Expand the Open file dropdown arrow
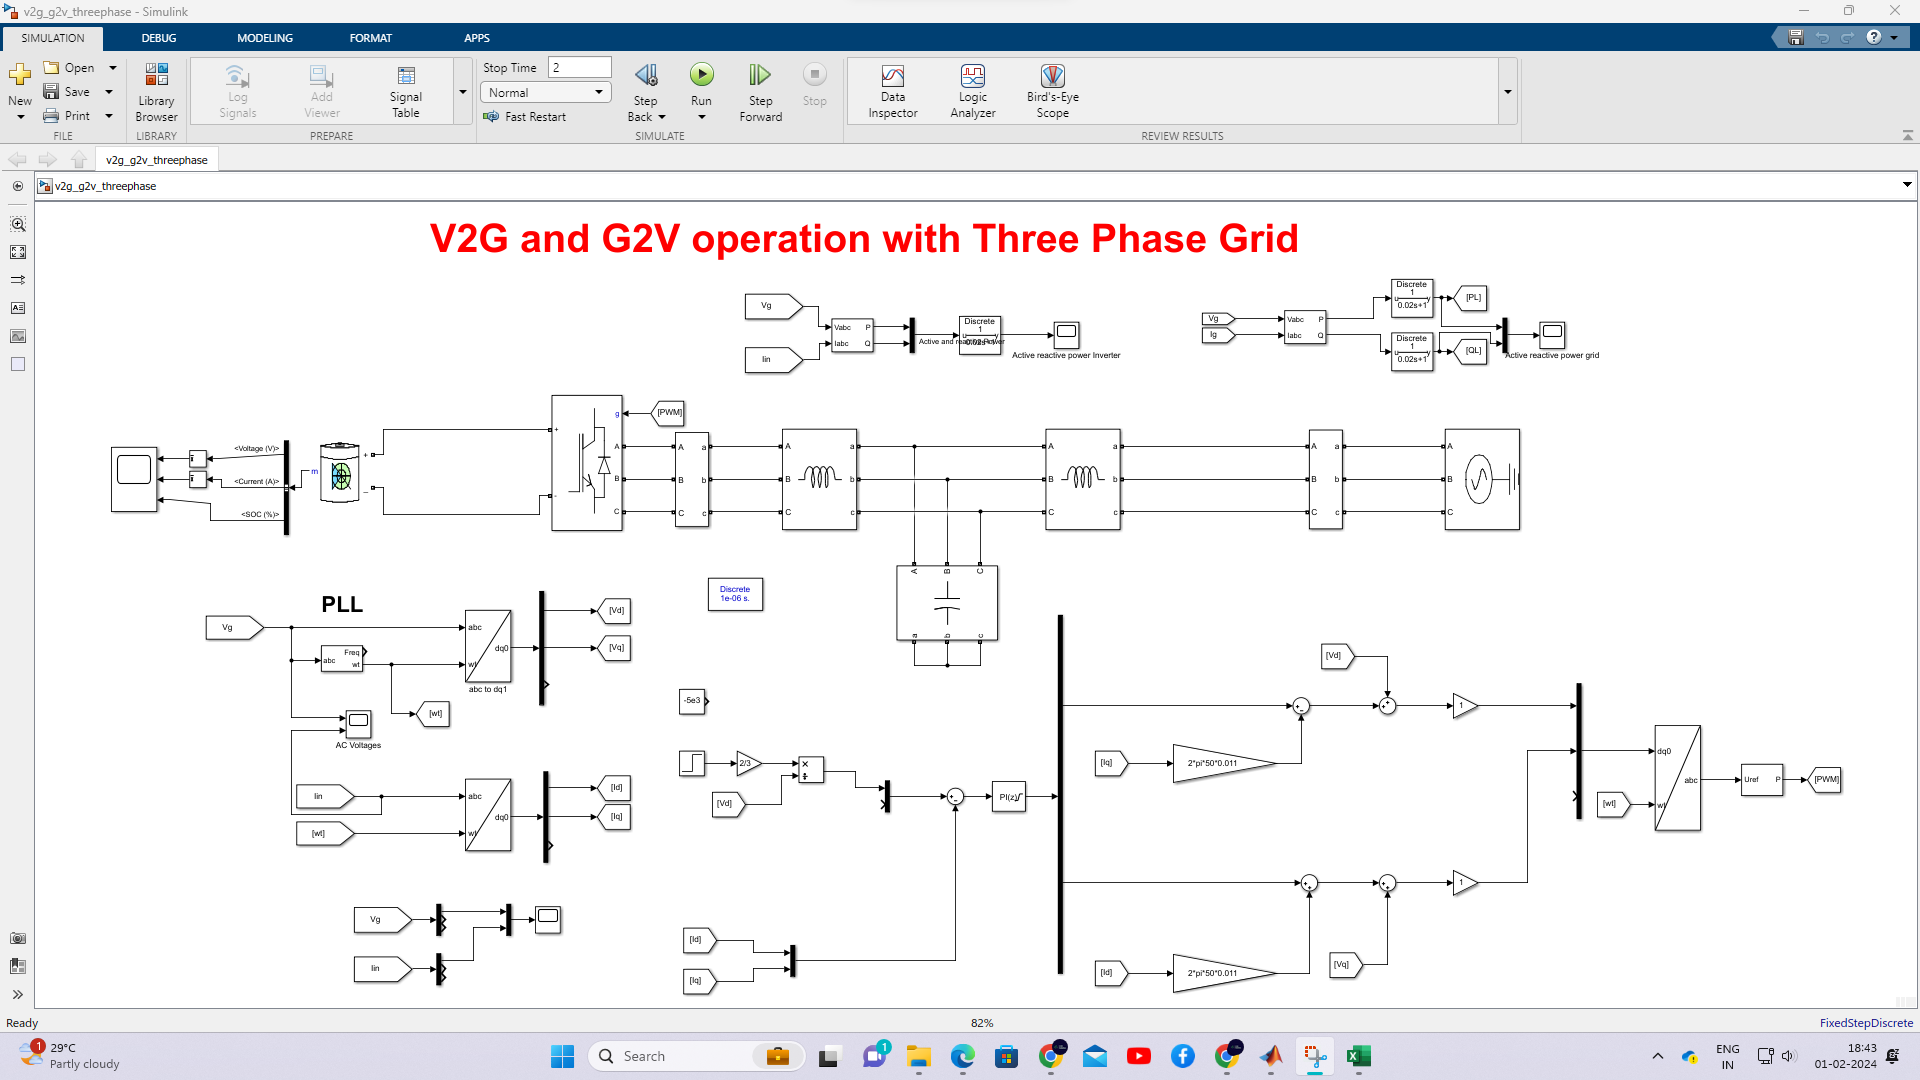Image resolution: width=1920 pixels, height=1080 pixels. click(x=112, y=67)
